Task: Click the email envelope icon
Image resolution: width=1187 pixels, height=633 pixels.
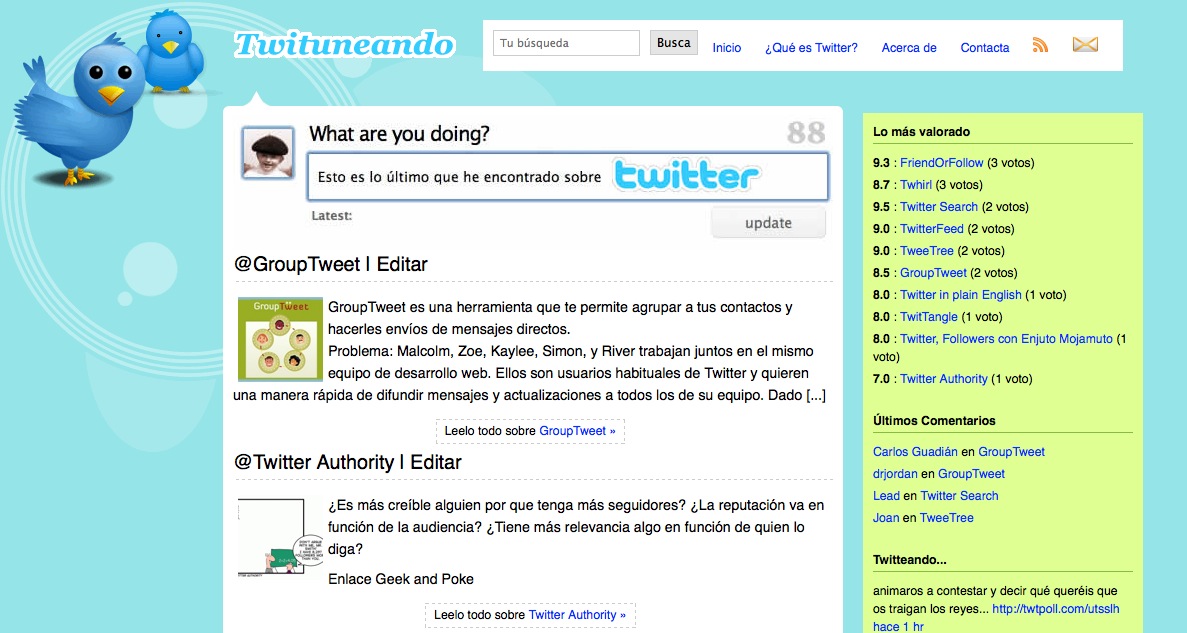Action: click(1085, 45)
